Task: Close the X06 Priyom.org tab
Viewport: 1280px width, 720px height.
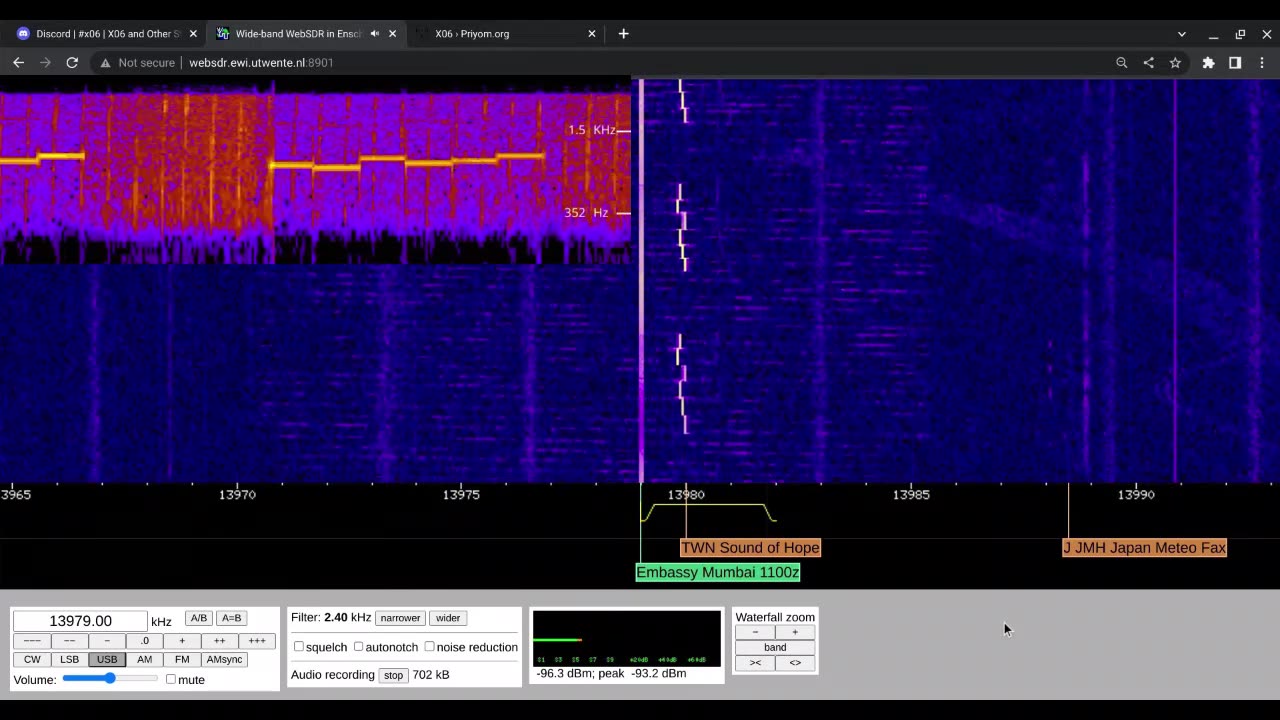Action: [x=591, y=33]
